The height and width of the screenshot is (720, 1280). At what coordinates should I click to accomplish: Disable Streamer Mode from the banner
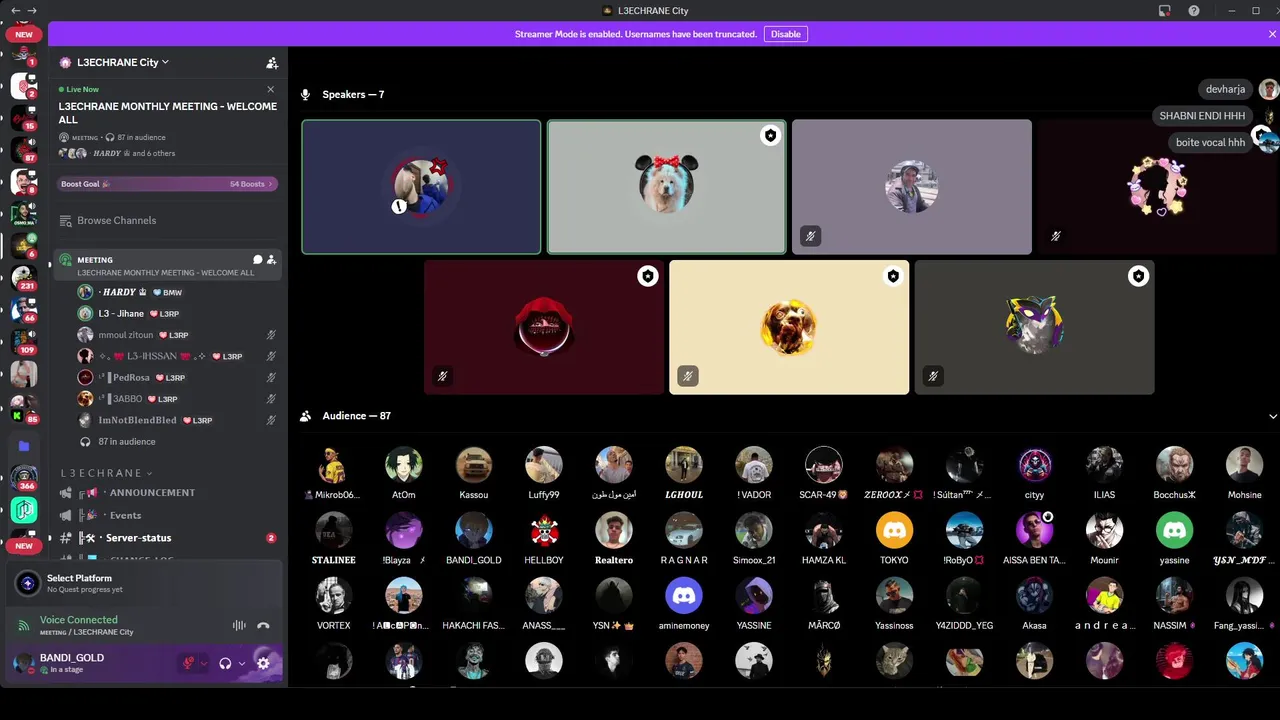[x=786, y=34]
